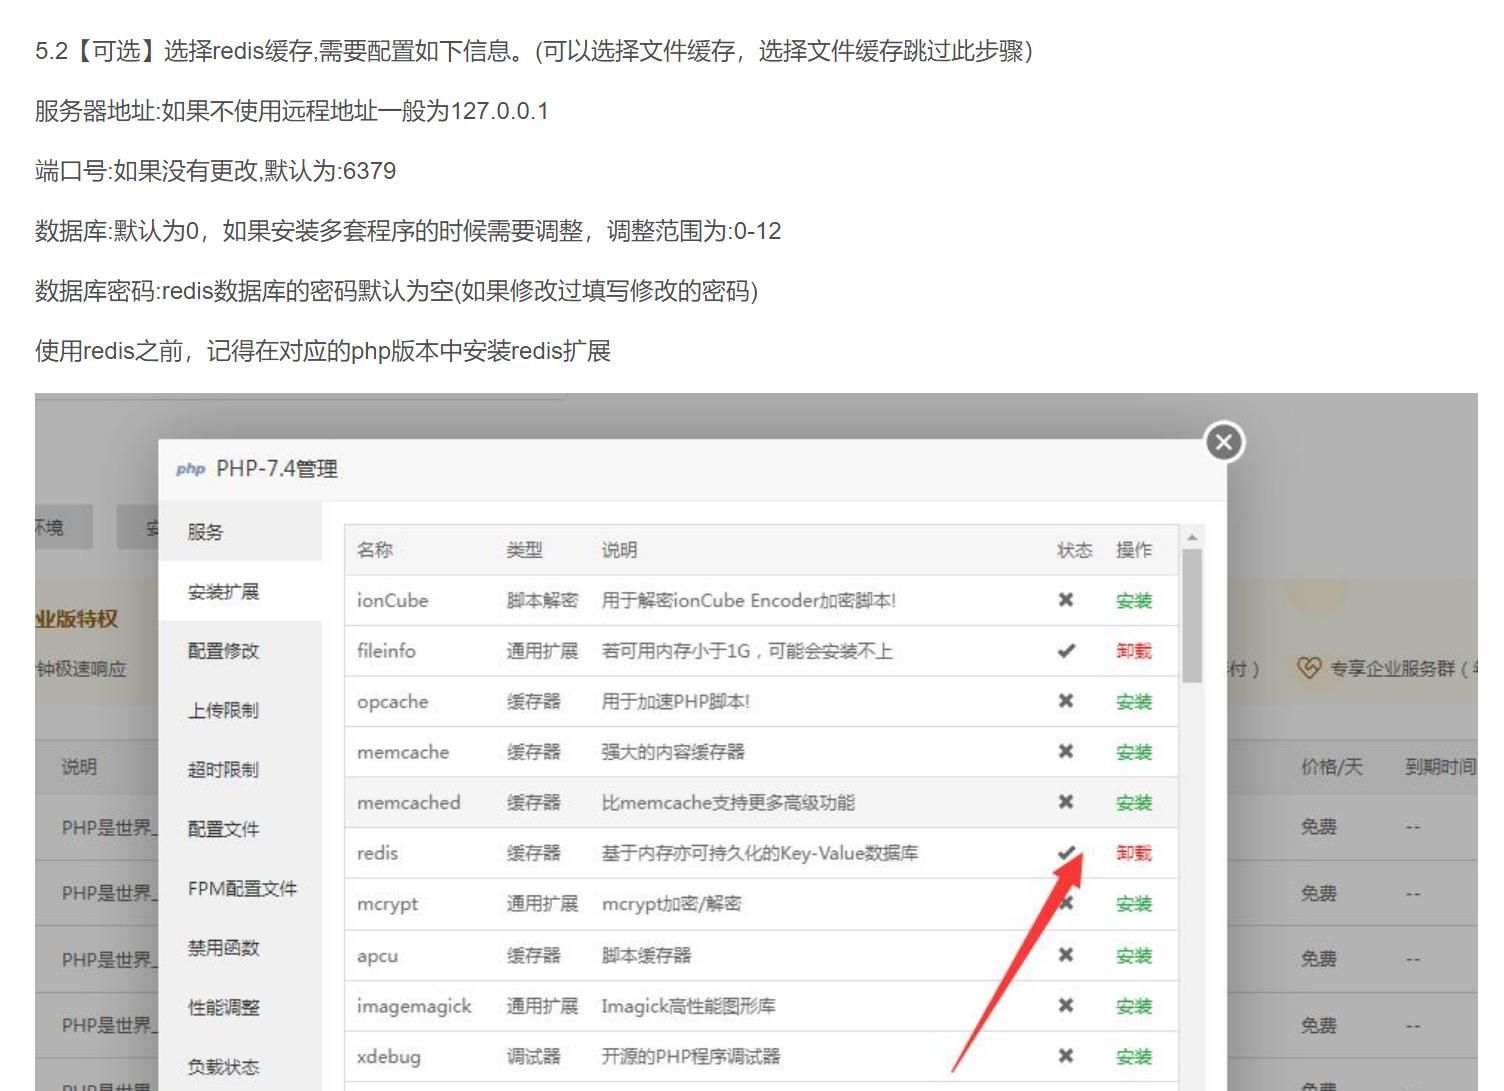Click the 到期时间 column header in background
The width and height of the screenshot is (1504, 1091).
click(1440, 767)
